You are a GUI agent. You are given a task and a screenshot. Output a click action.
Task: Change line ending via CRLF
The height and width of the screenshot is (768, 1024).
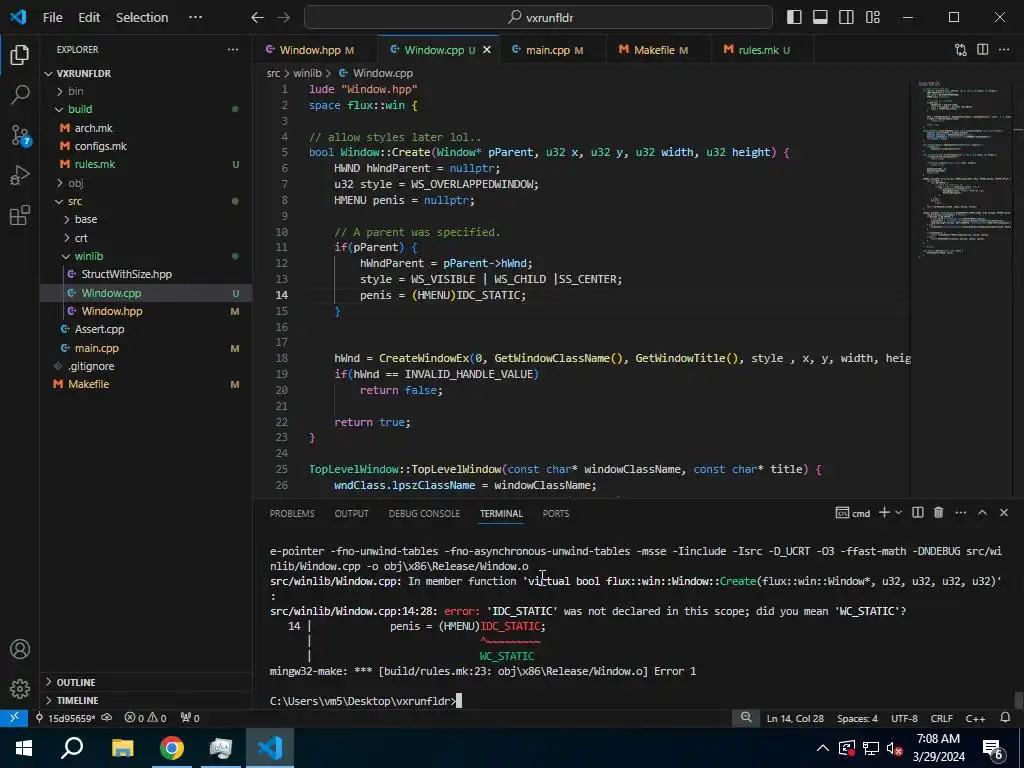pos(941,718)
